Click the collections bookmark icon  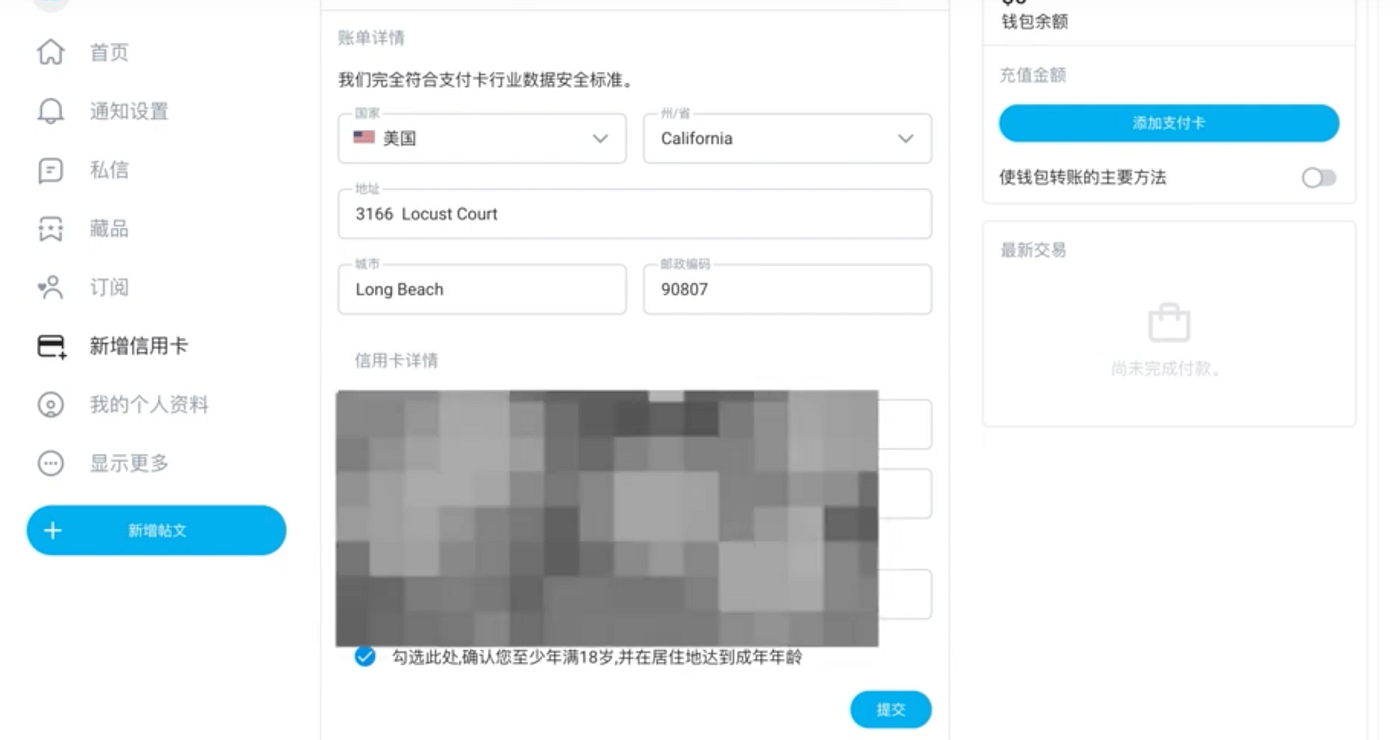[50, 229]
